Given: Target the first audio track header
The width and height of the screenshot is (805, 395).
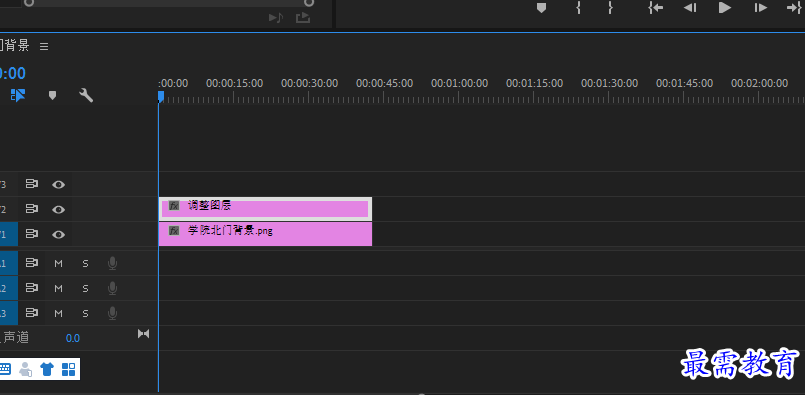Looking at the screenshot, I should click(9, 263).
